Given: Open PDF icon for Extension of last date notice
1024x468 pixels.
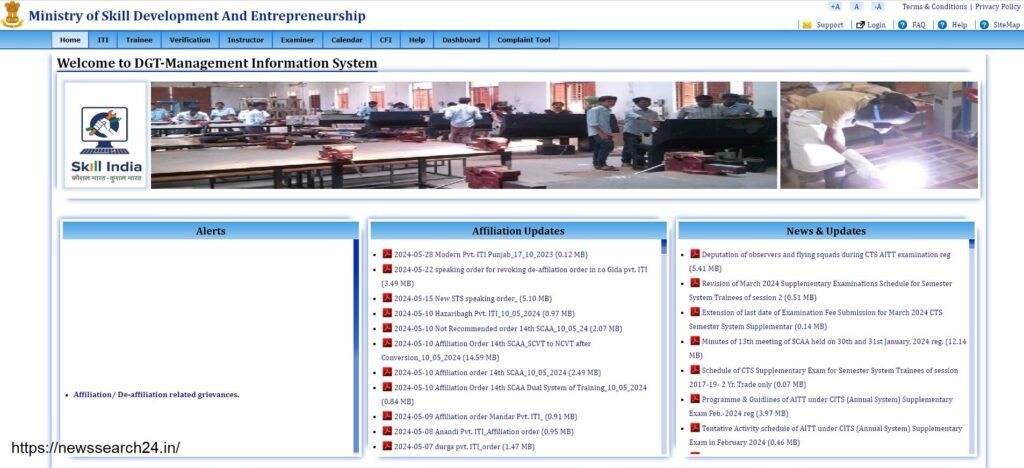Looking at the screenshot, I should 695,312.
